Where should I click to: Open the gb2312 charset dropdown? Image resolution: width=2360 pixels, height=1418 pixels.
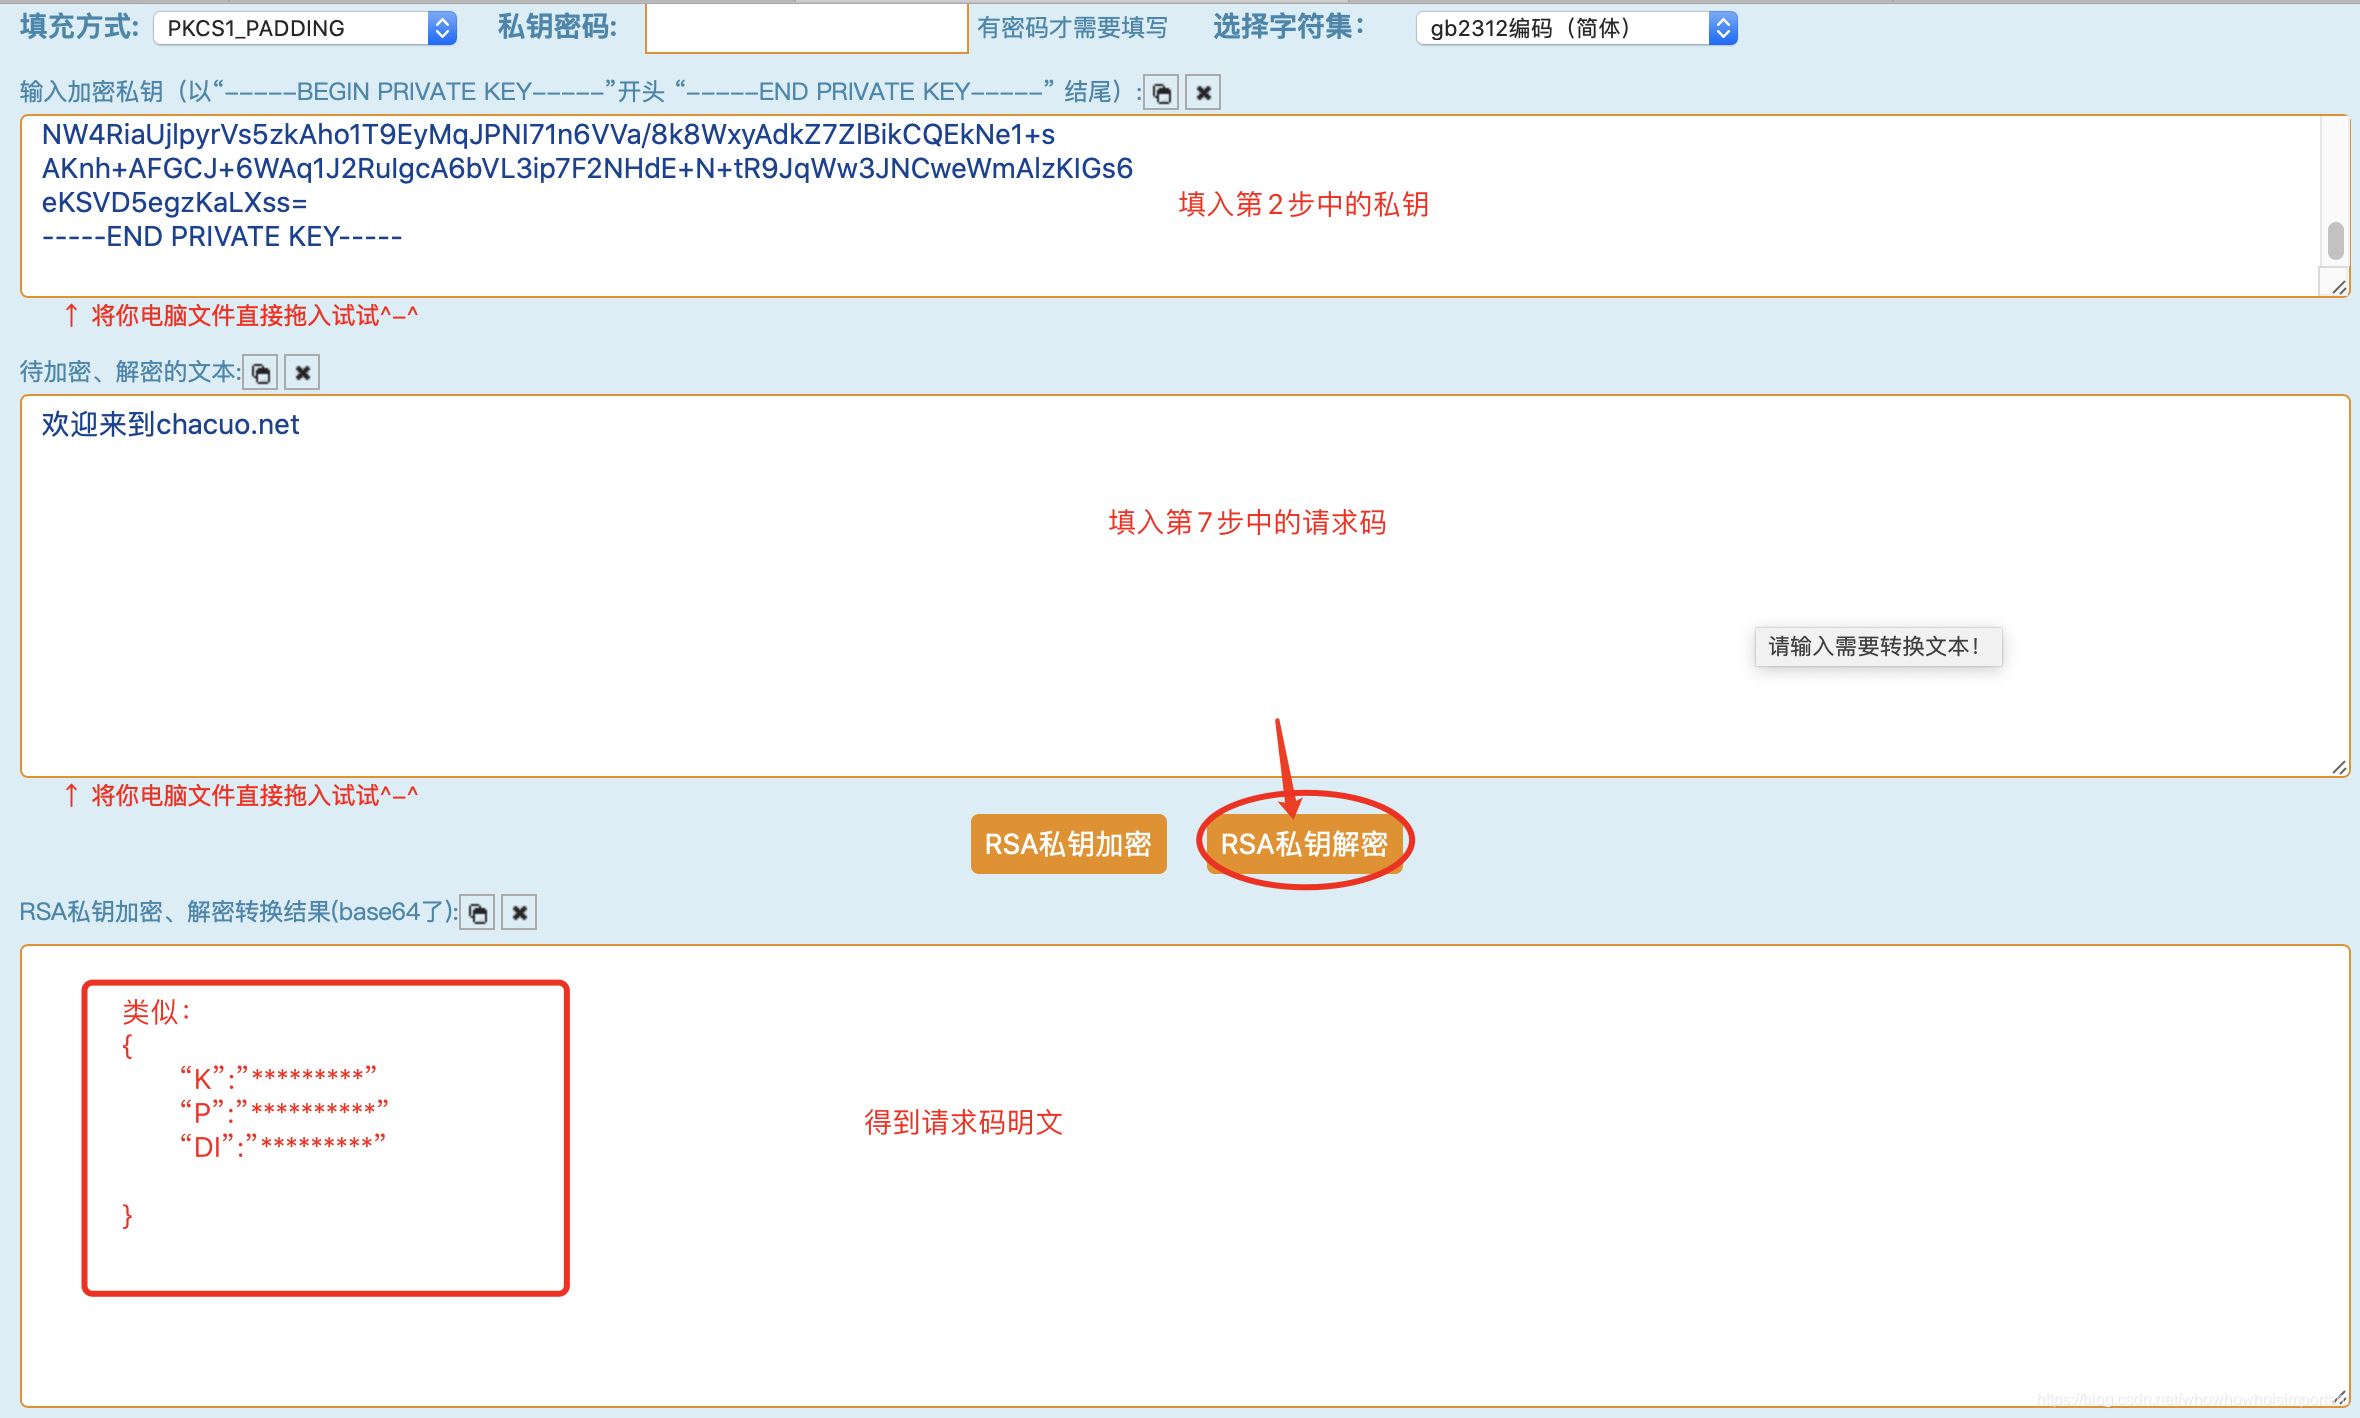(1576, 28)
